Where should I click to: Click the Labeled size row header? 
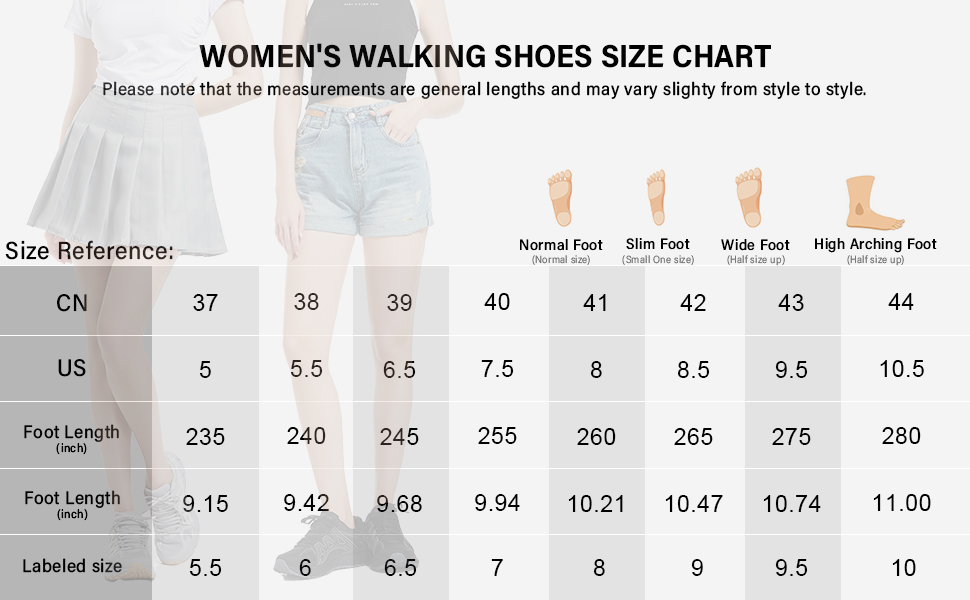coord(72,566)
